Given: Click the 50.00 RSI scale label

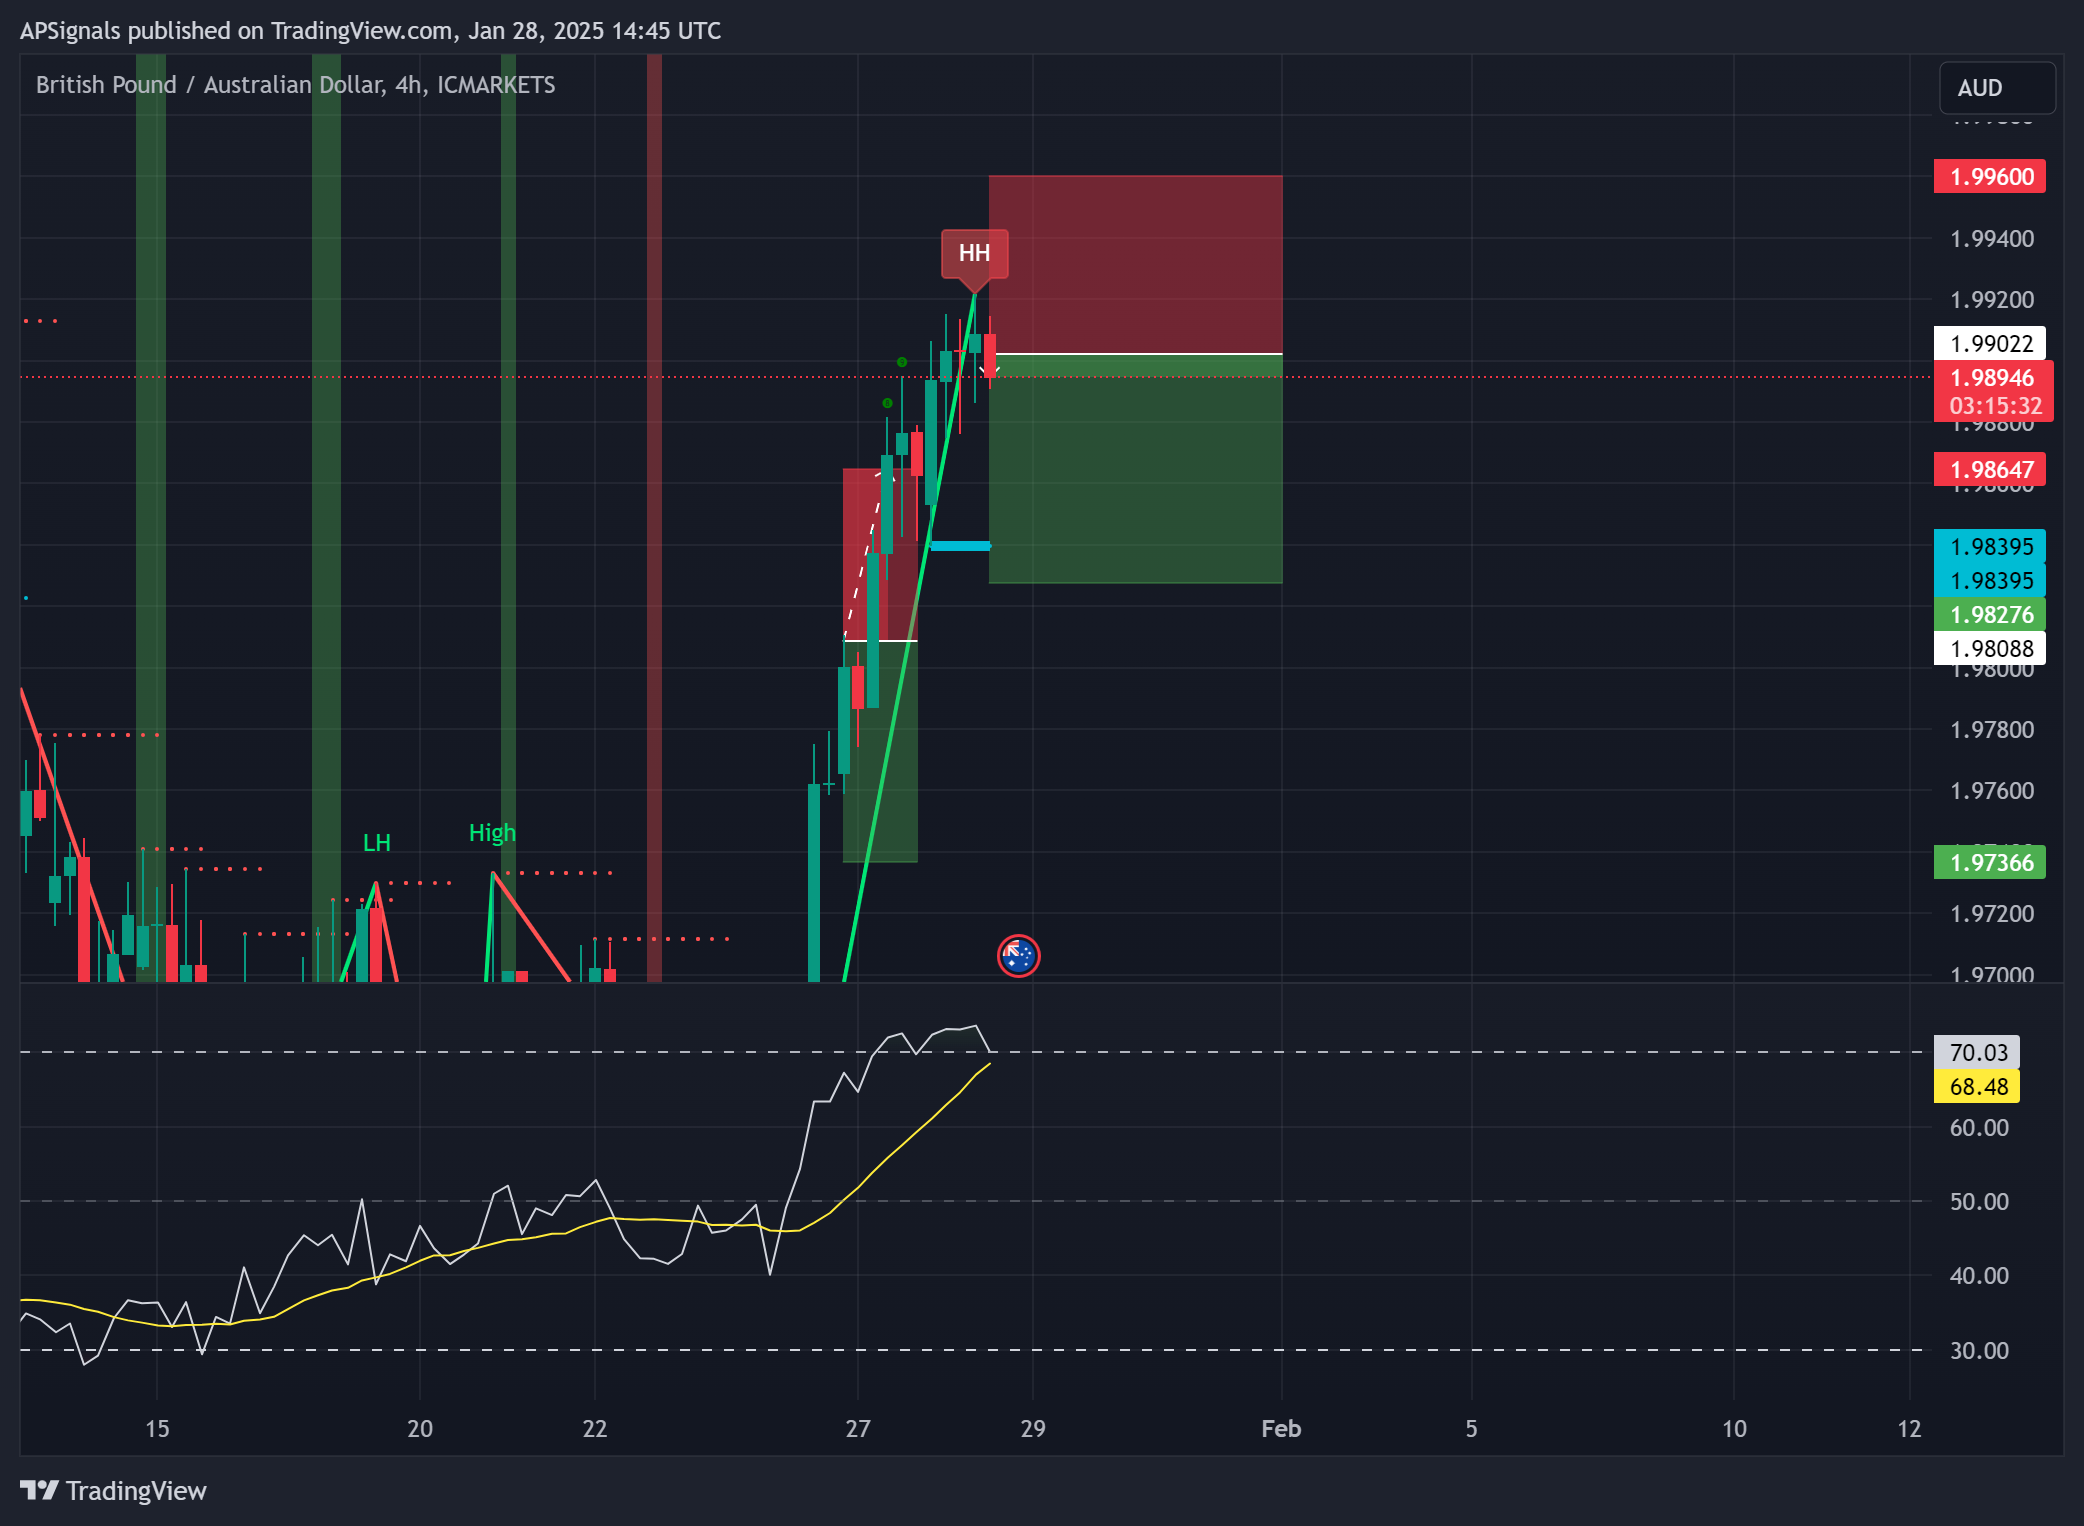Looking at the screenshot, I should pyautogui.click(x=1978, y=1202).
